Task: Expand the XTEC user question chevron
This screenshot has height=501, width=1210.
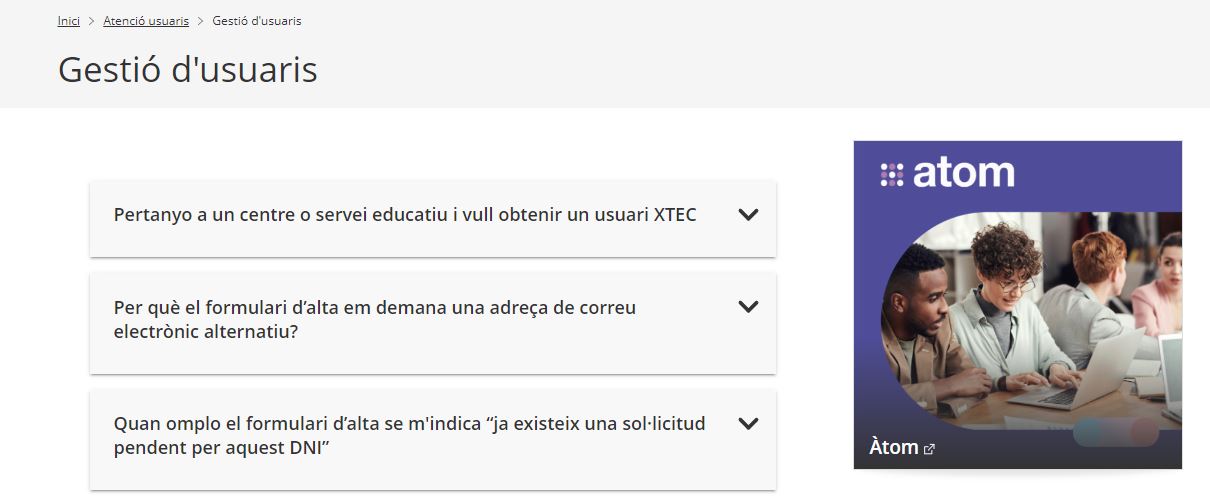Action: click(x=748, y=214)
